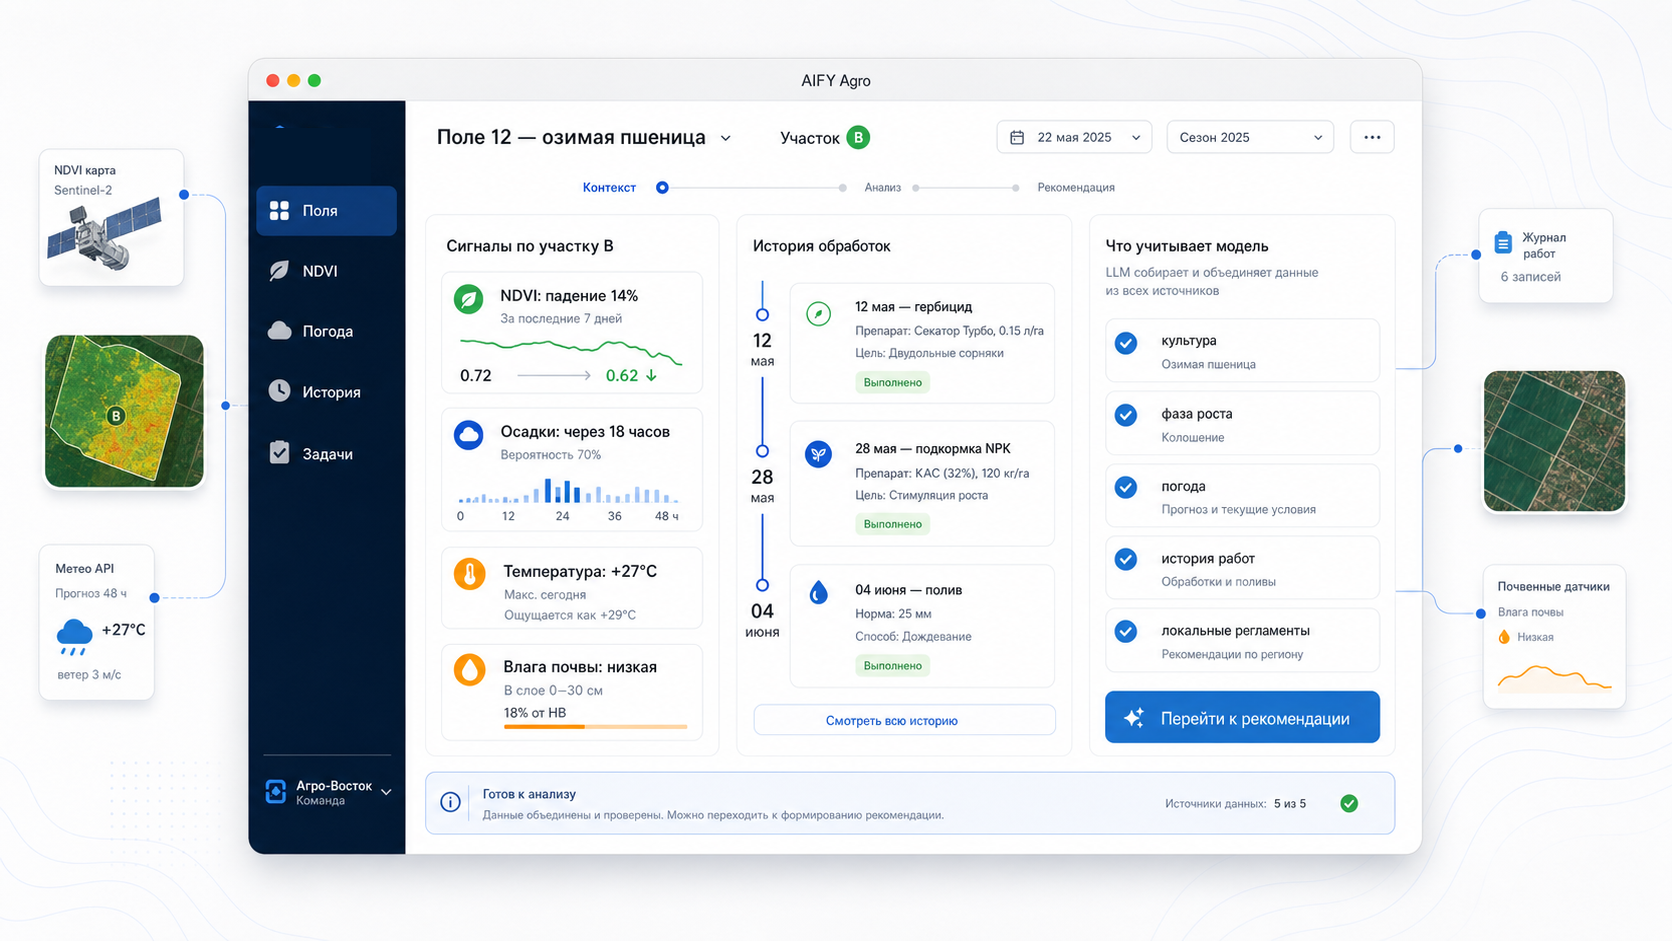The height and width of the screenshot is (941, 1672).
Task: Open the Сезон 2025 dropdown
Action: click(x=1250, y=137)
